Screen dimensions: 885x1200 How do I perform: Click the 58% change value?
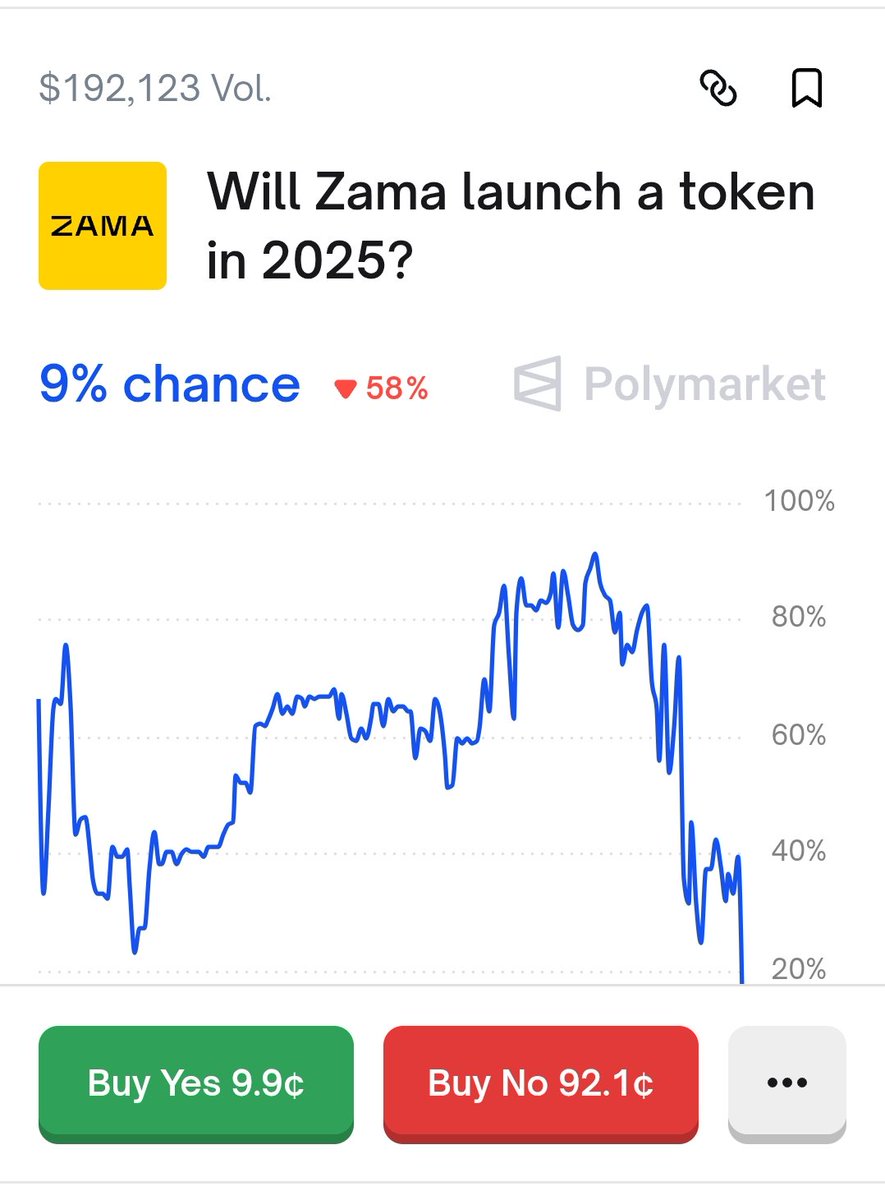coord(397,389)
